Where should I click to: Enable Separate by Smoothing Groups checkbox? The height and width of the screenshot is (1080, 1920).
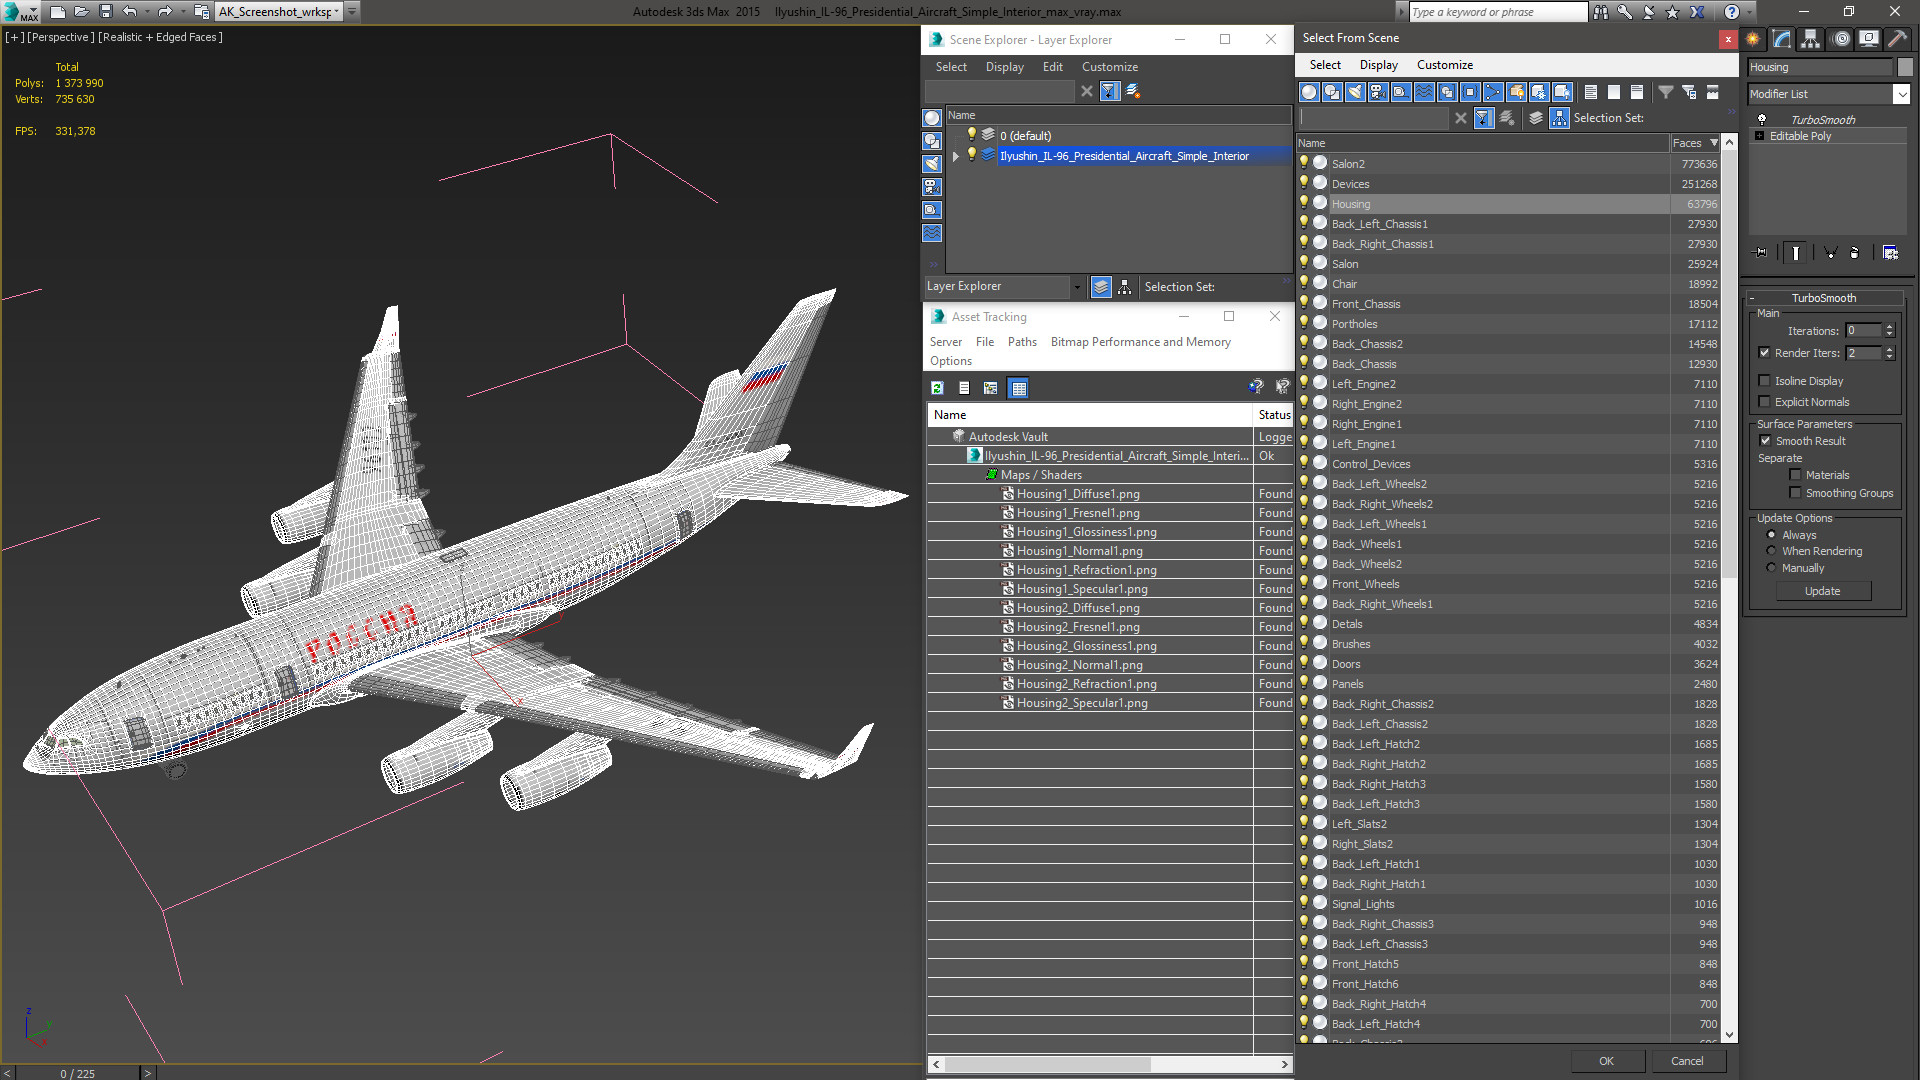pyautogui.click(x=1795, y=493)
